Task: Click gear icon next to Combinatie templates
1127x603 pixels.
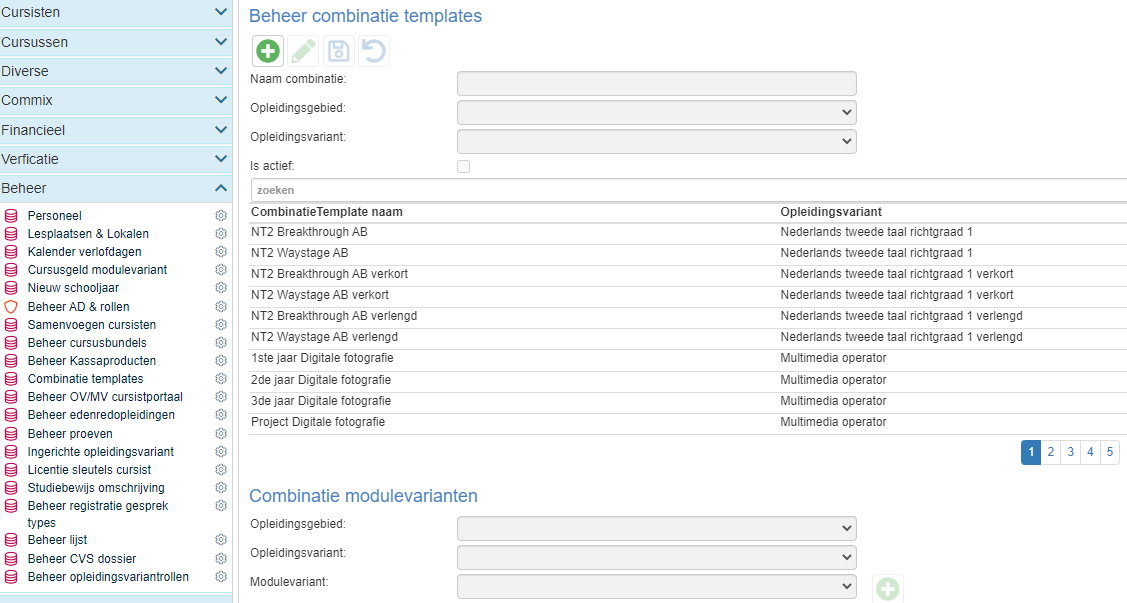Action: [221, 379]
